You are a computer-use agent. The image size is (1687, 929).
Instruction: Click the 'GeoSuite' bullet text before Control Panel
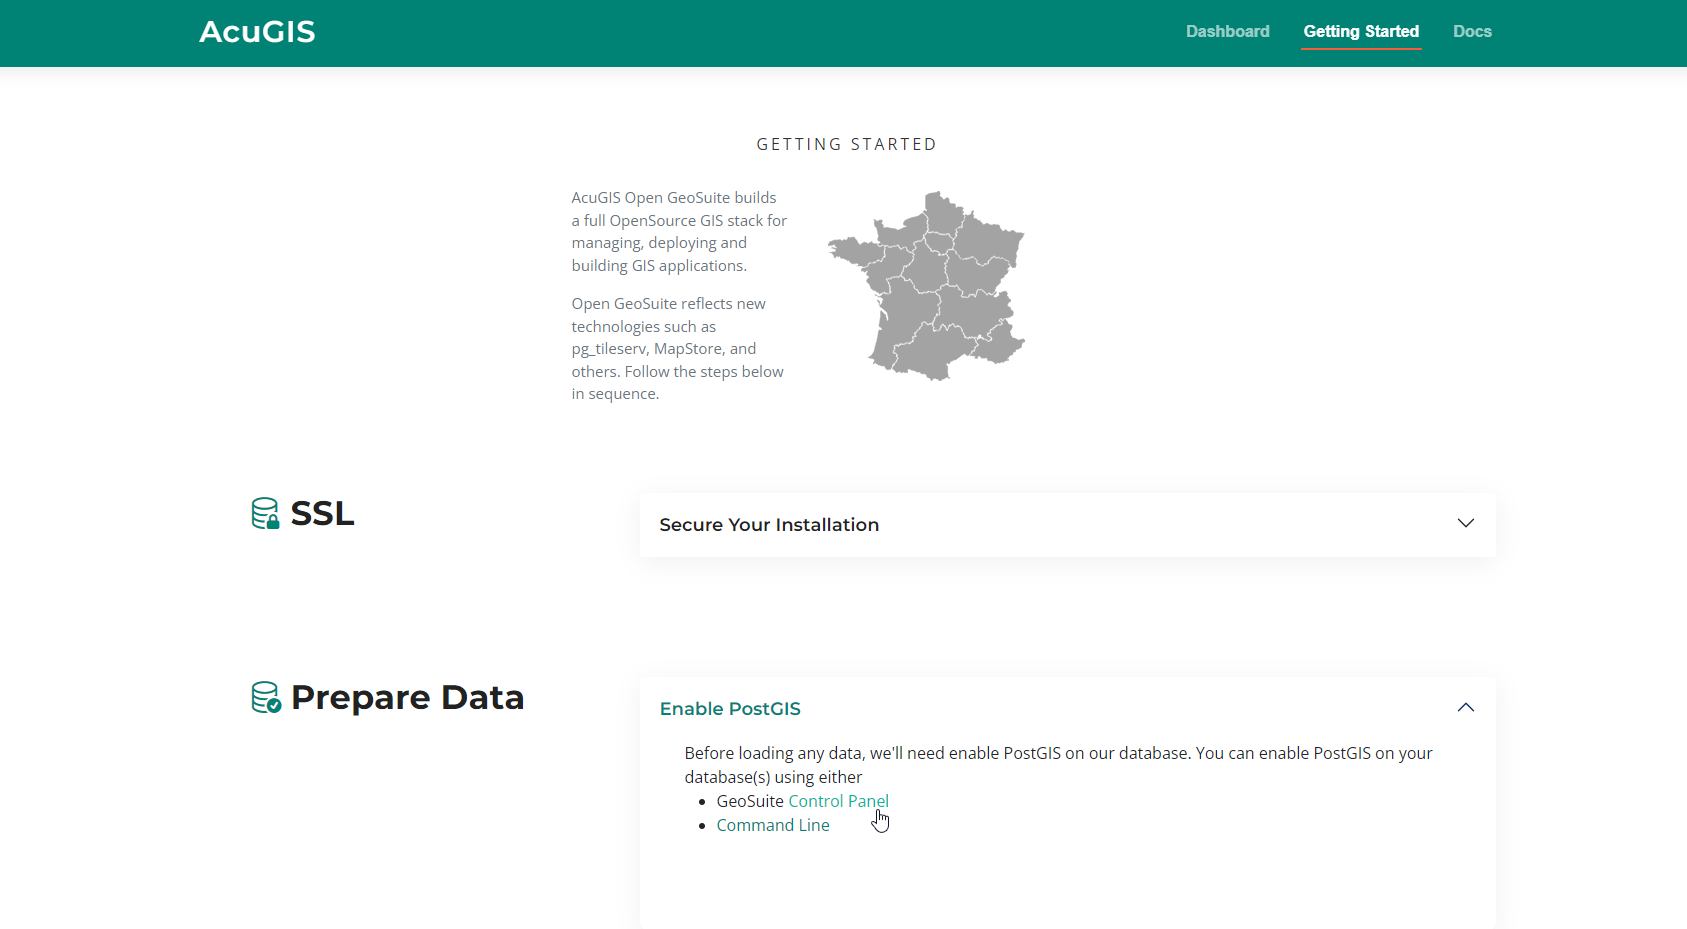(750, 801)
